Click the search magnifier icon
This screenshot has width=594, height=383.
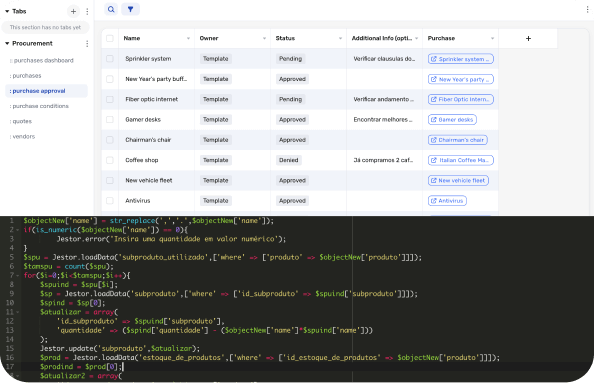(x=111, y=9)
